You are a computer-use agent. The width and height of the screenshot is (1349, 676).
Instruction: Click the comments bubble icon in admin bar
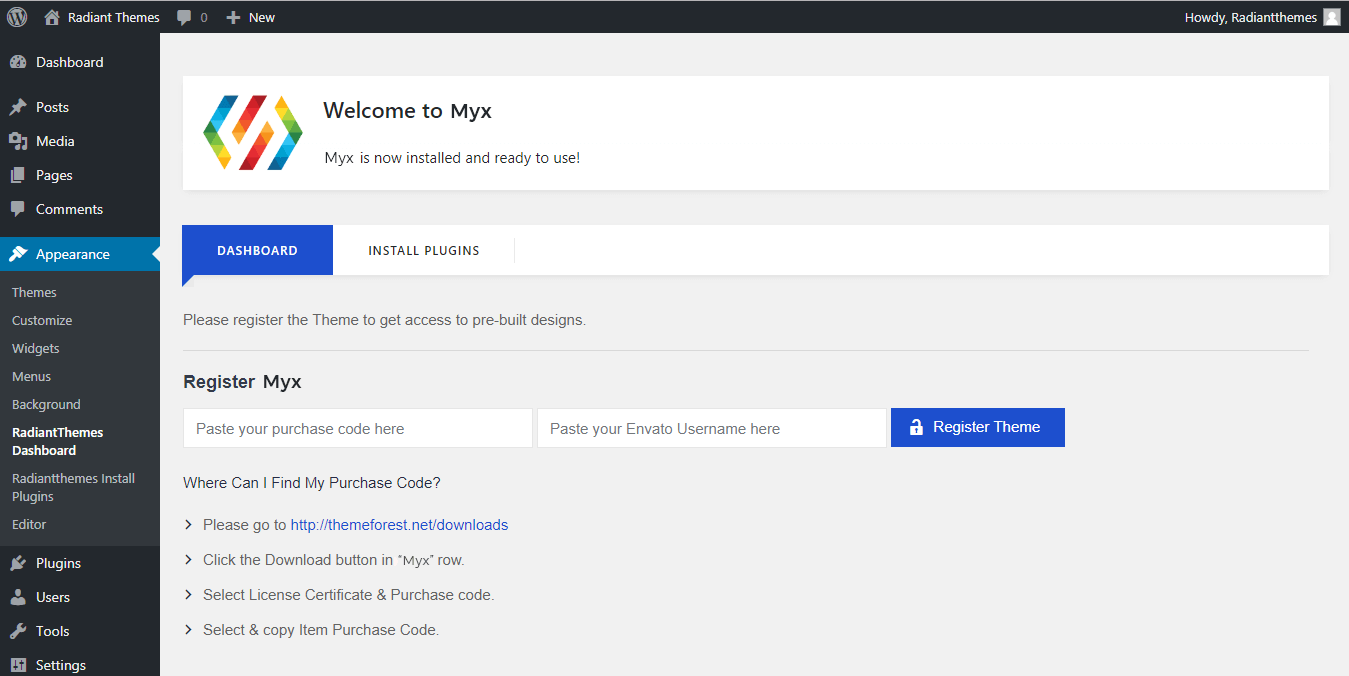tap(184, 17)
